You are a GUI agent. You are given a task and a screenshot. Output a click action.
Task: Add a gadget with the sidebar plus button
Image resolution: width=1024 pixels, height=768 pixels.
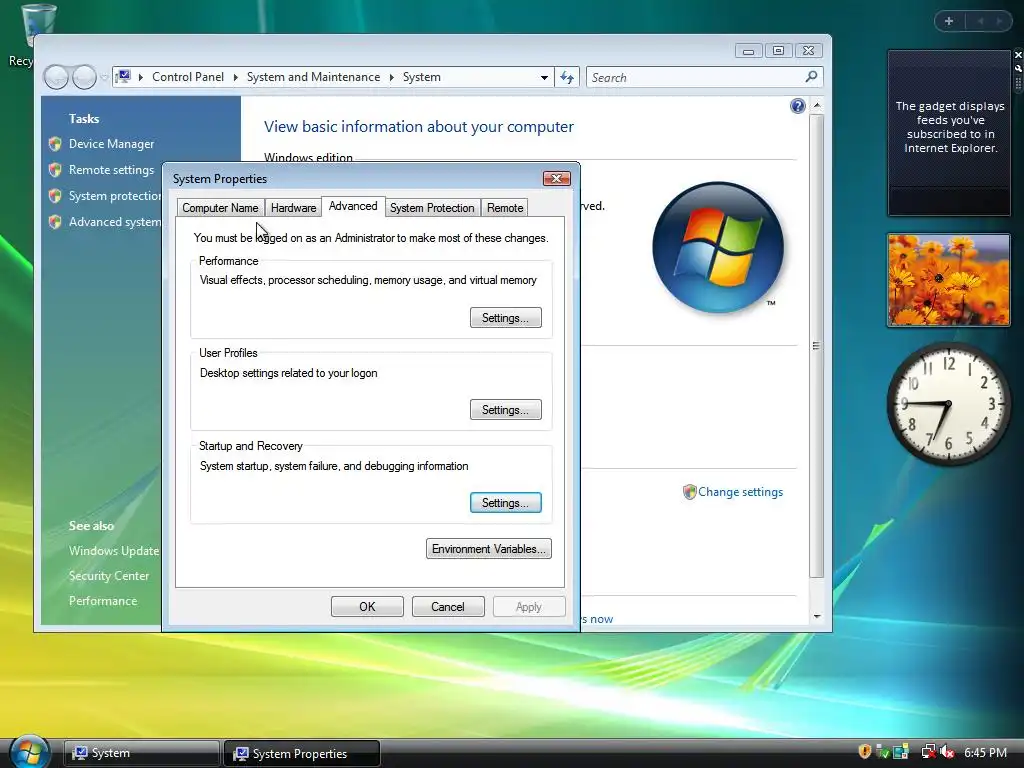pos(949,21)
